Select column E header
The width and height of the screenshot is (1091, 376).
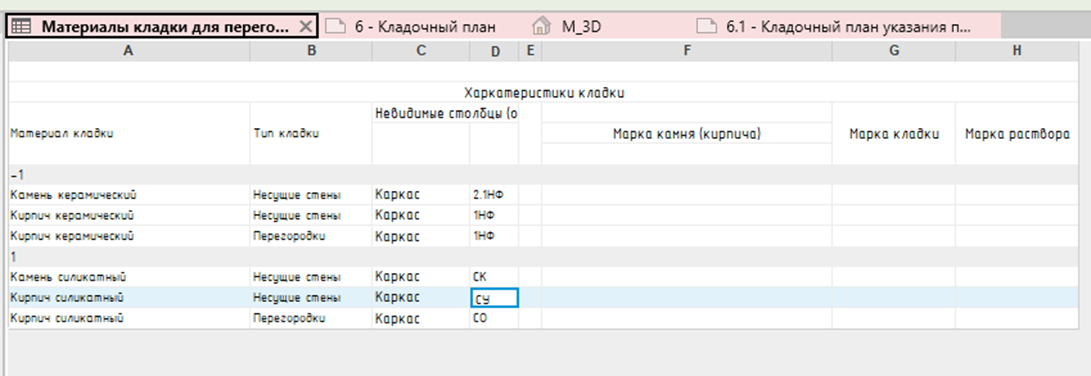pyautogui.click(x=530, y=51)
